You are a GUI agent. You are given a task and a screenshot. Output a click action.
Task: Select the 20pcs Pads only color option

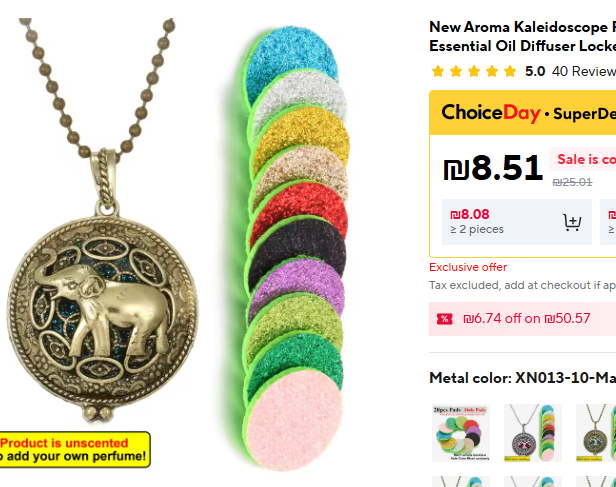tap(461, 433)
